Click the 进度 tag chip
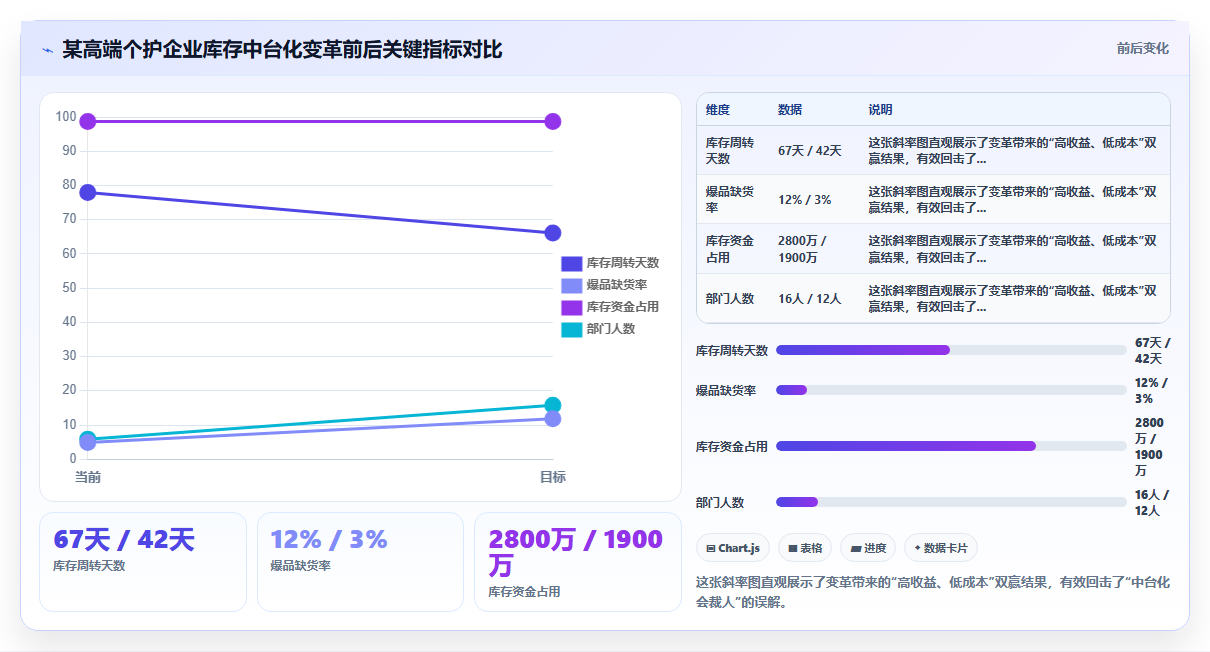The height and width of the screenshot is (652, 1210). 868,548
